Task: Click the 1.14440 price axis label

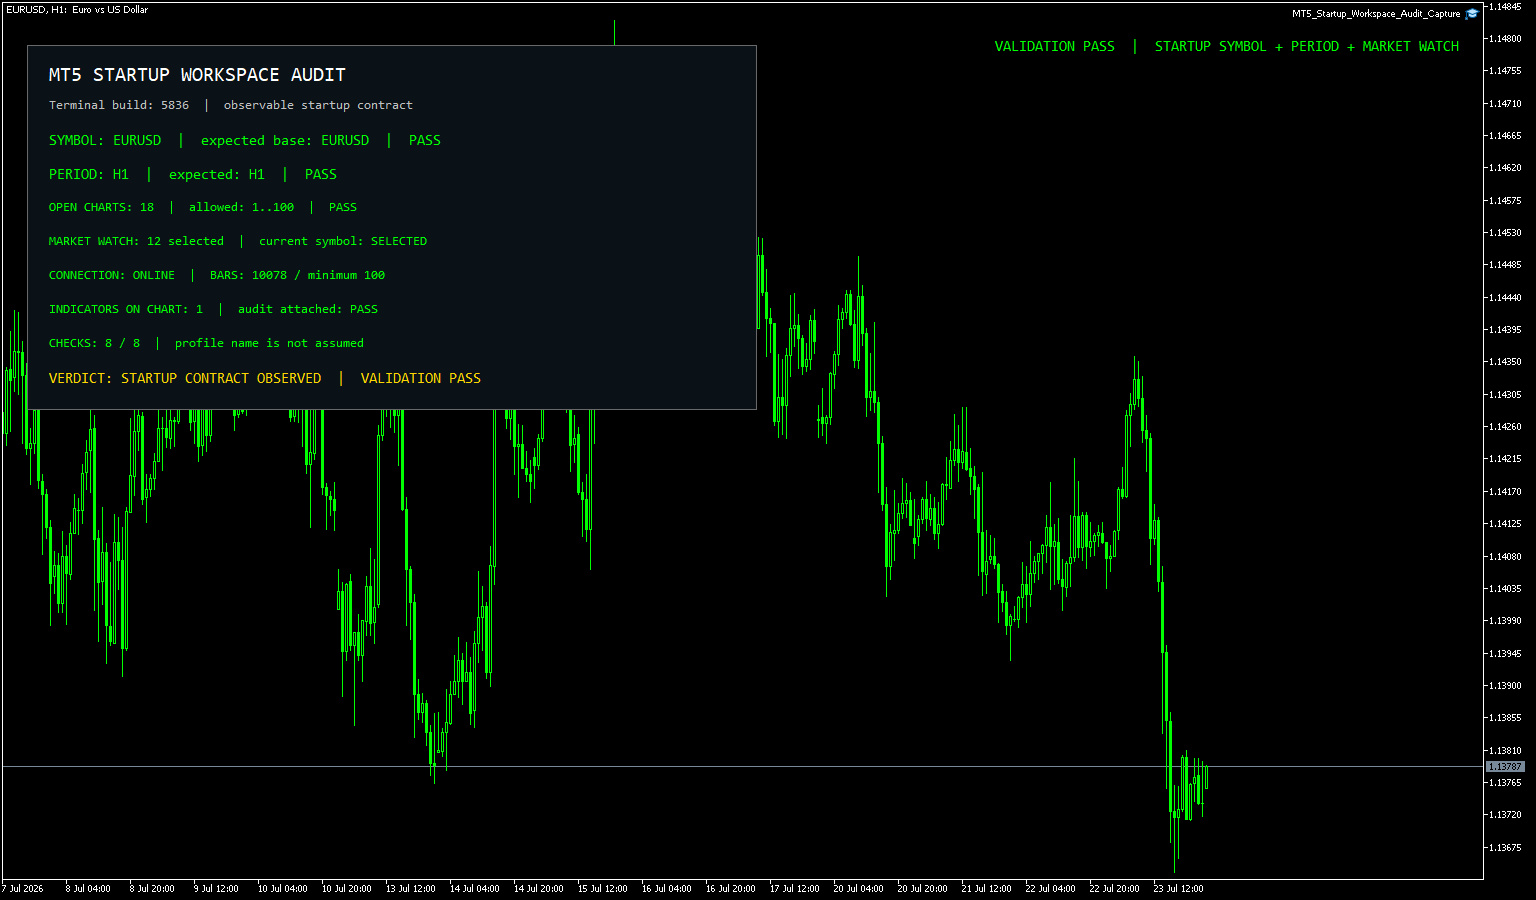Action: (1505, 298)
